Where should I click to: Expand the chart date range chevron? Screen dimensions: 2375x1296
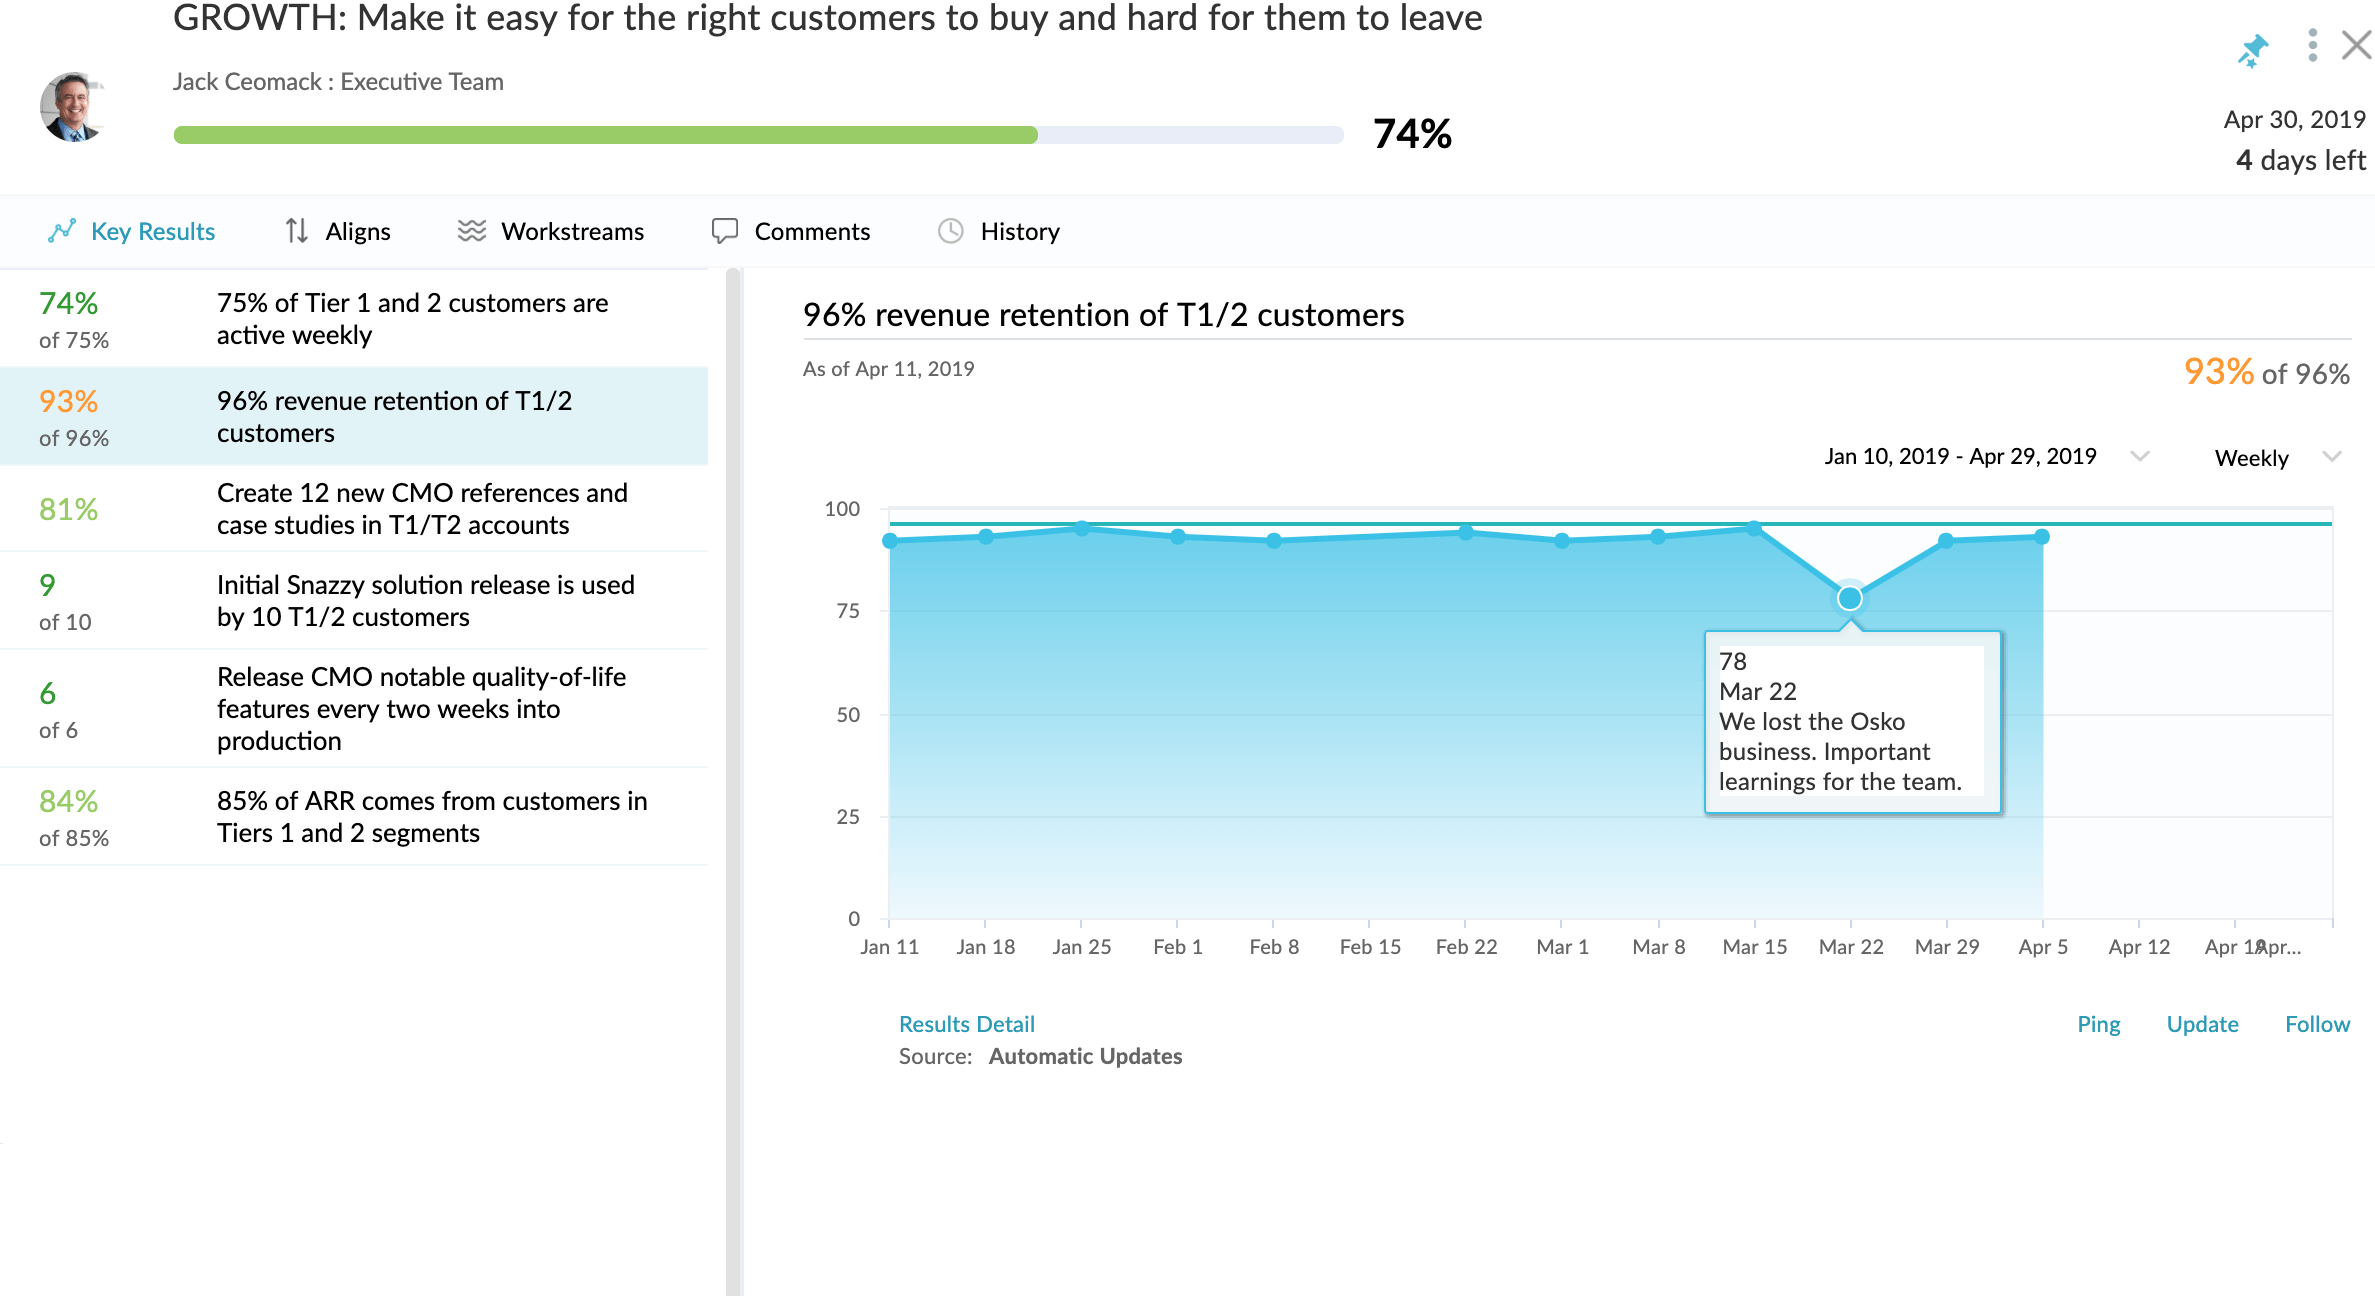[2140, 457]
